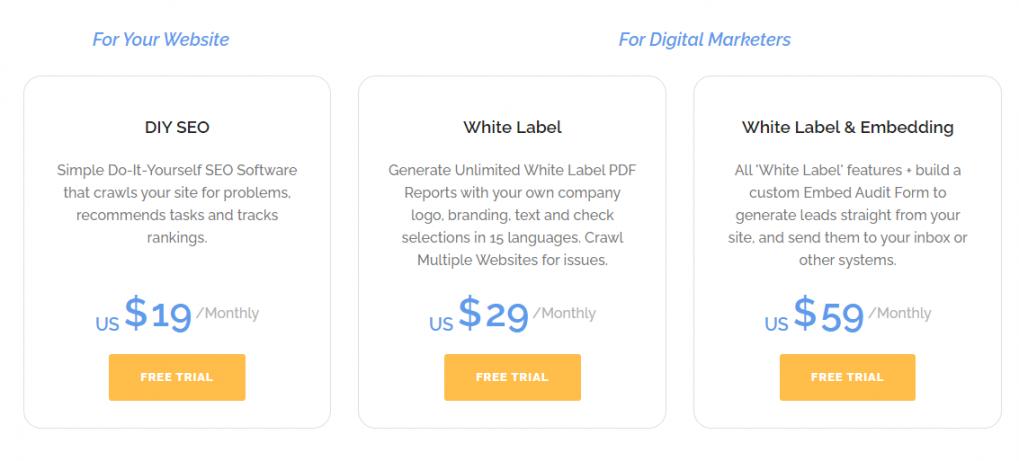Click the White Label PDF Reports description

(x=512, y=215)
